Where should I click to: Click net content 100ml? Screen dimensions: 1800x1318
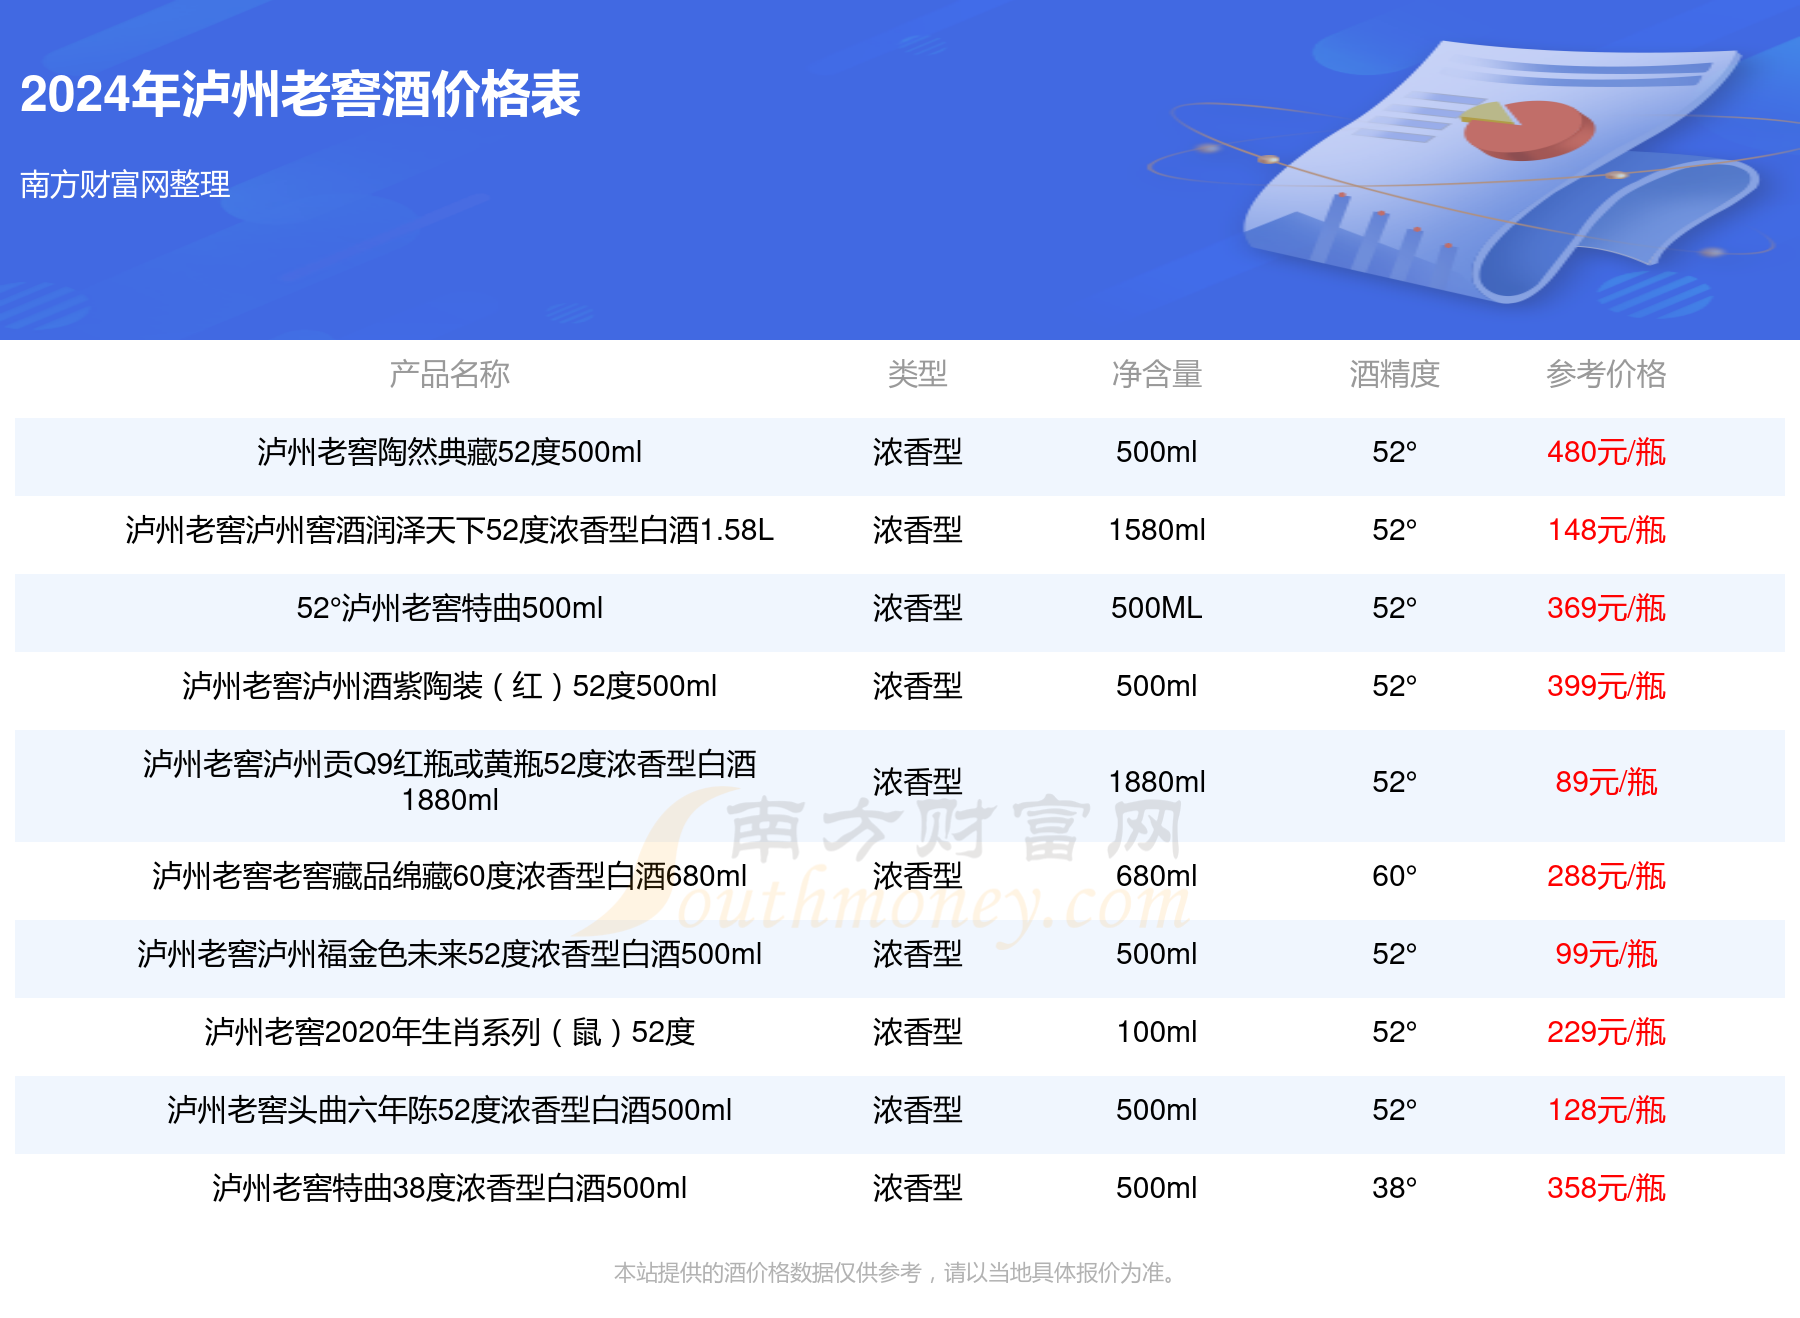(x=1157, y=1032)
